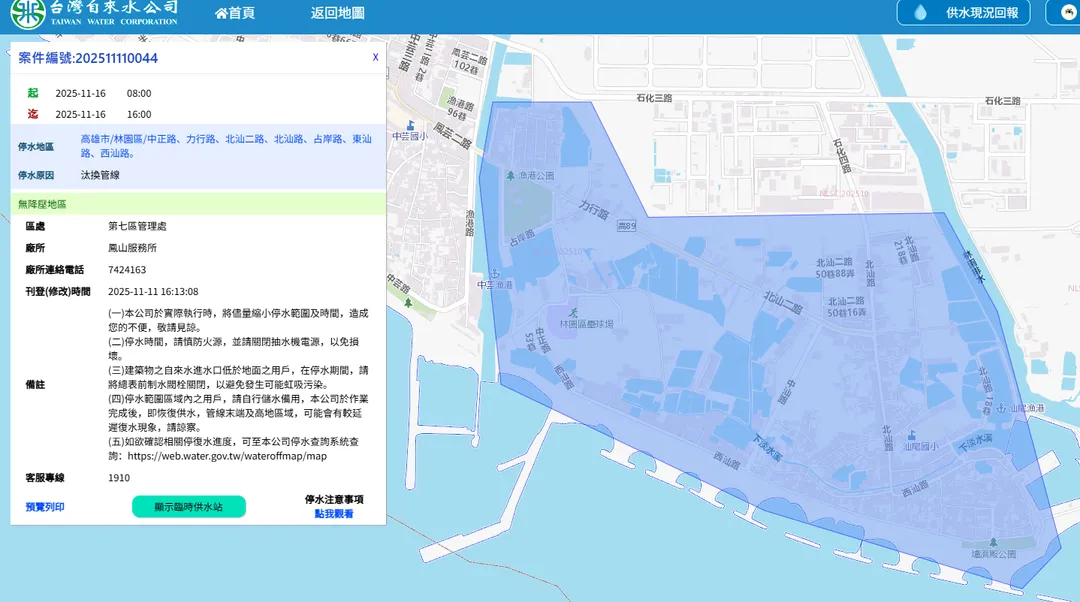Image resolution: width=1080 pixels, height=602 pixels.
Task: Click the red 迄 end time label
Action: (x=32, y=114)
